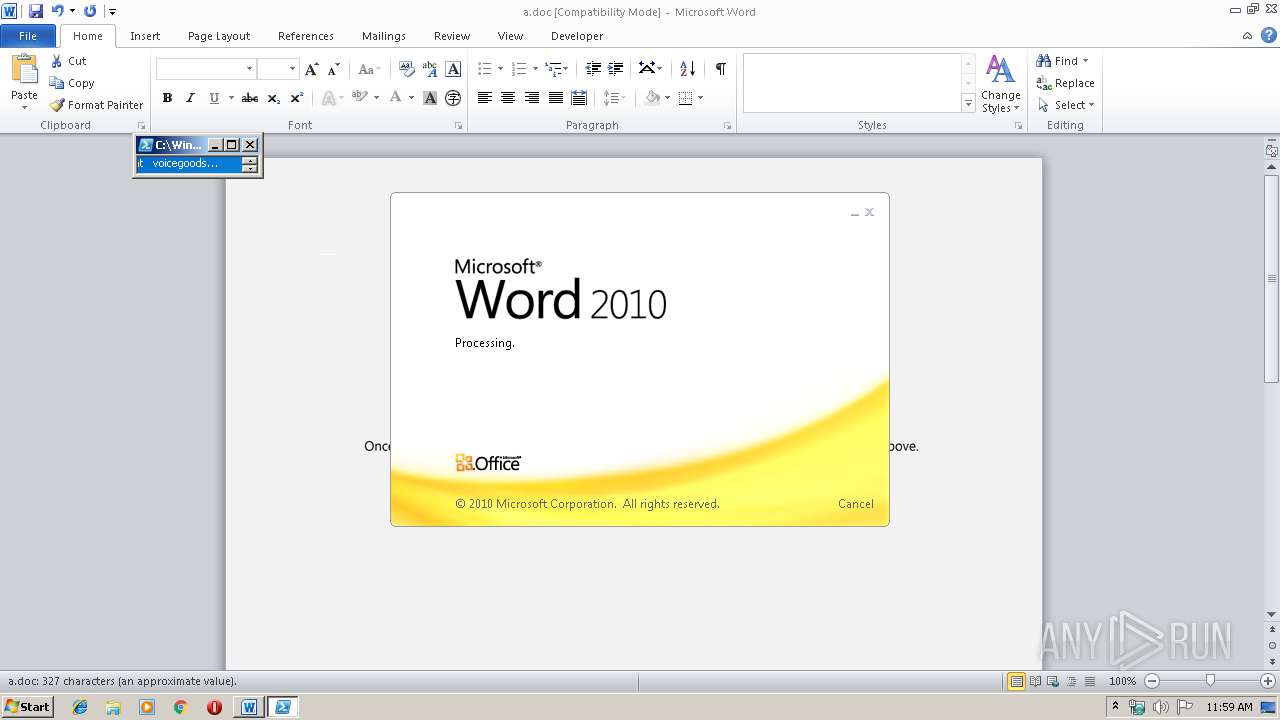Toggle Strikethrough formatting
This screenshot has width=1280, height=720.
click(250, 98)
